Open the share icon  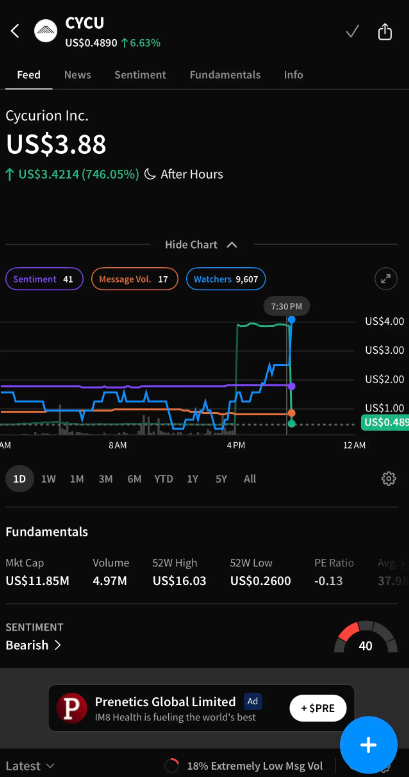(x=385, y=32)
